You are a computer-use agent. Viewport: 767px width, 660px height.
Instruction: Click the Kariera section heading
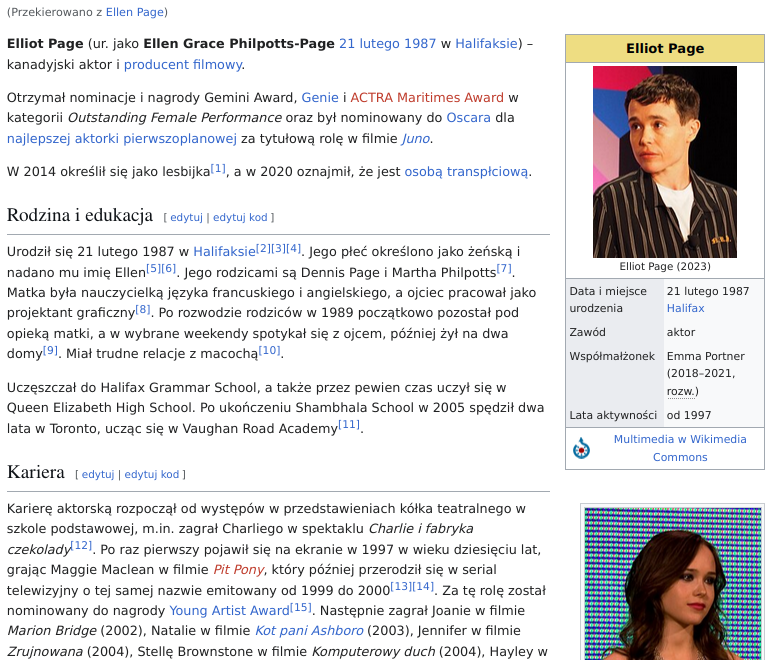(36, 473)
